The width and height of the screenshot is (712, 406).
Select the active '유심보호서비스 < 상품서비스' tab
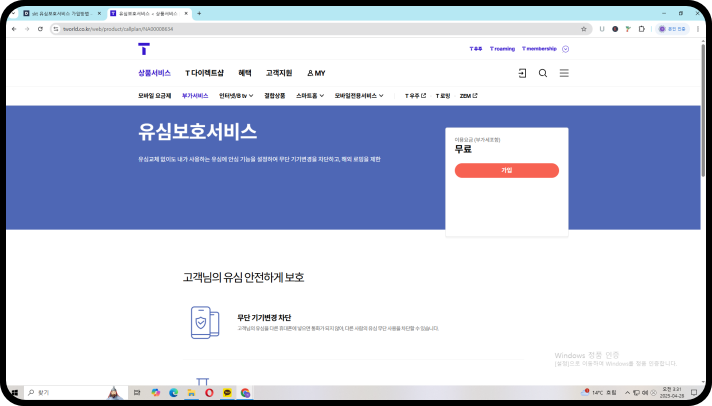coord(149,14)
